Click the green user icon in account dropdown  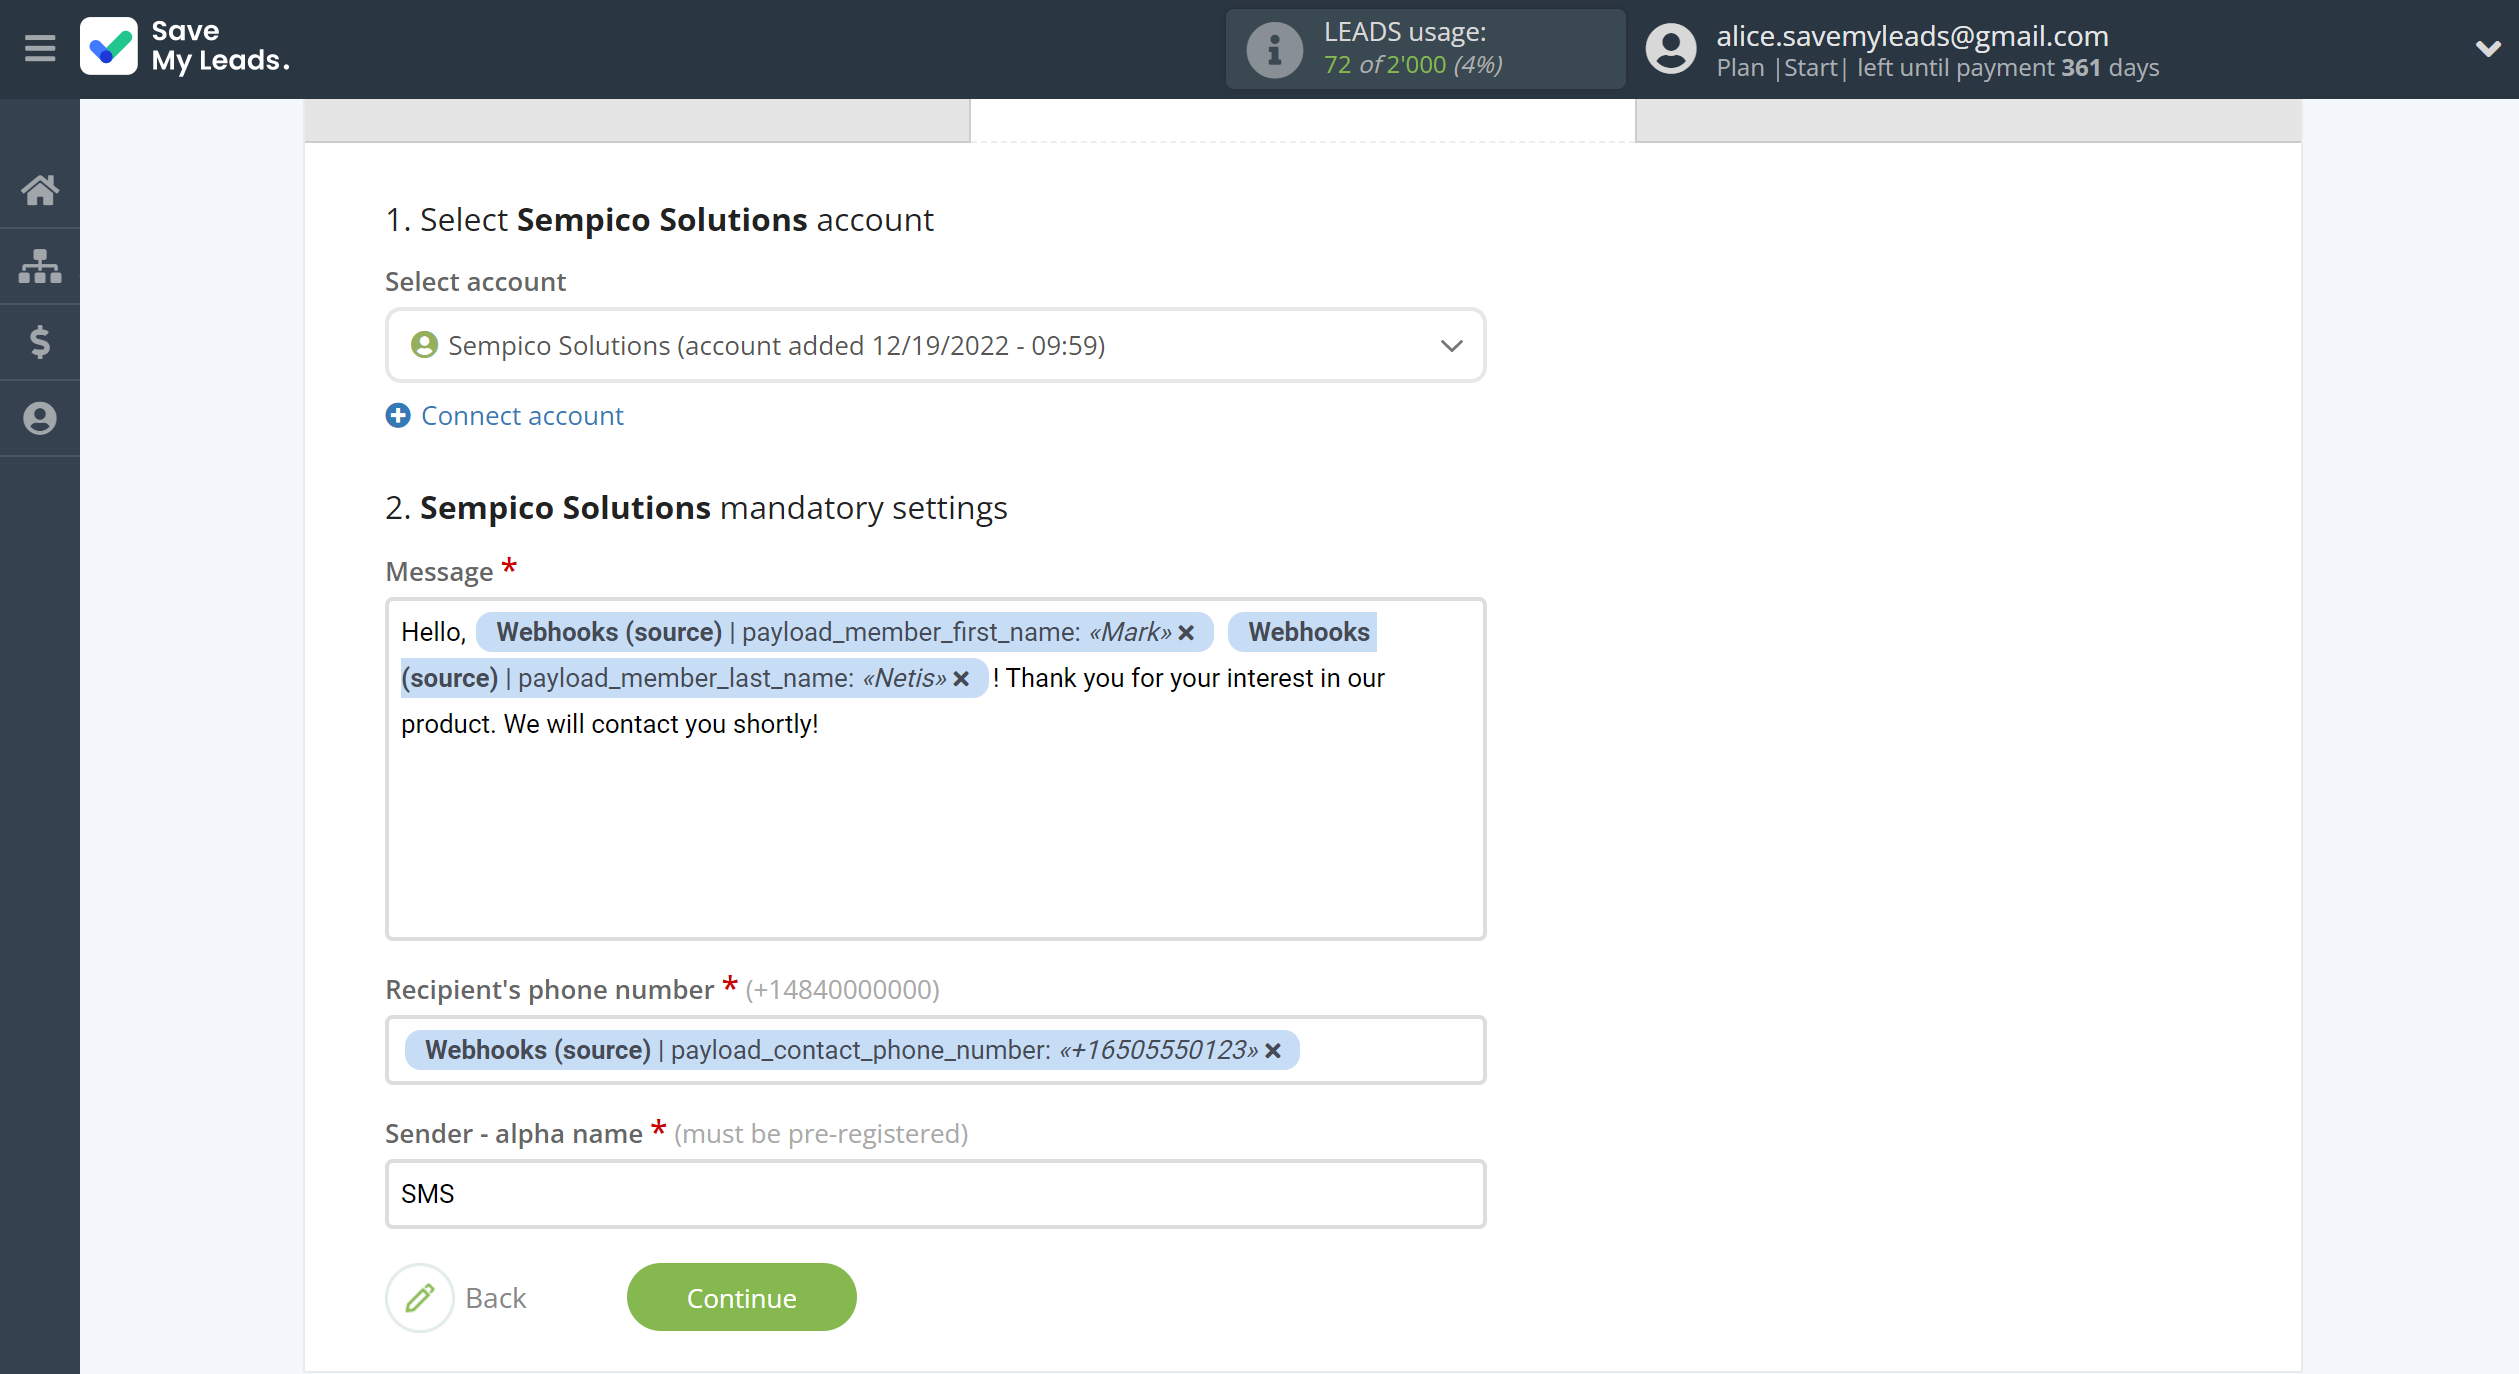pos(424,345)
